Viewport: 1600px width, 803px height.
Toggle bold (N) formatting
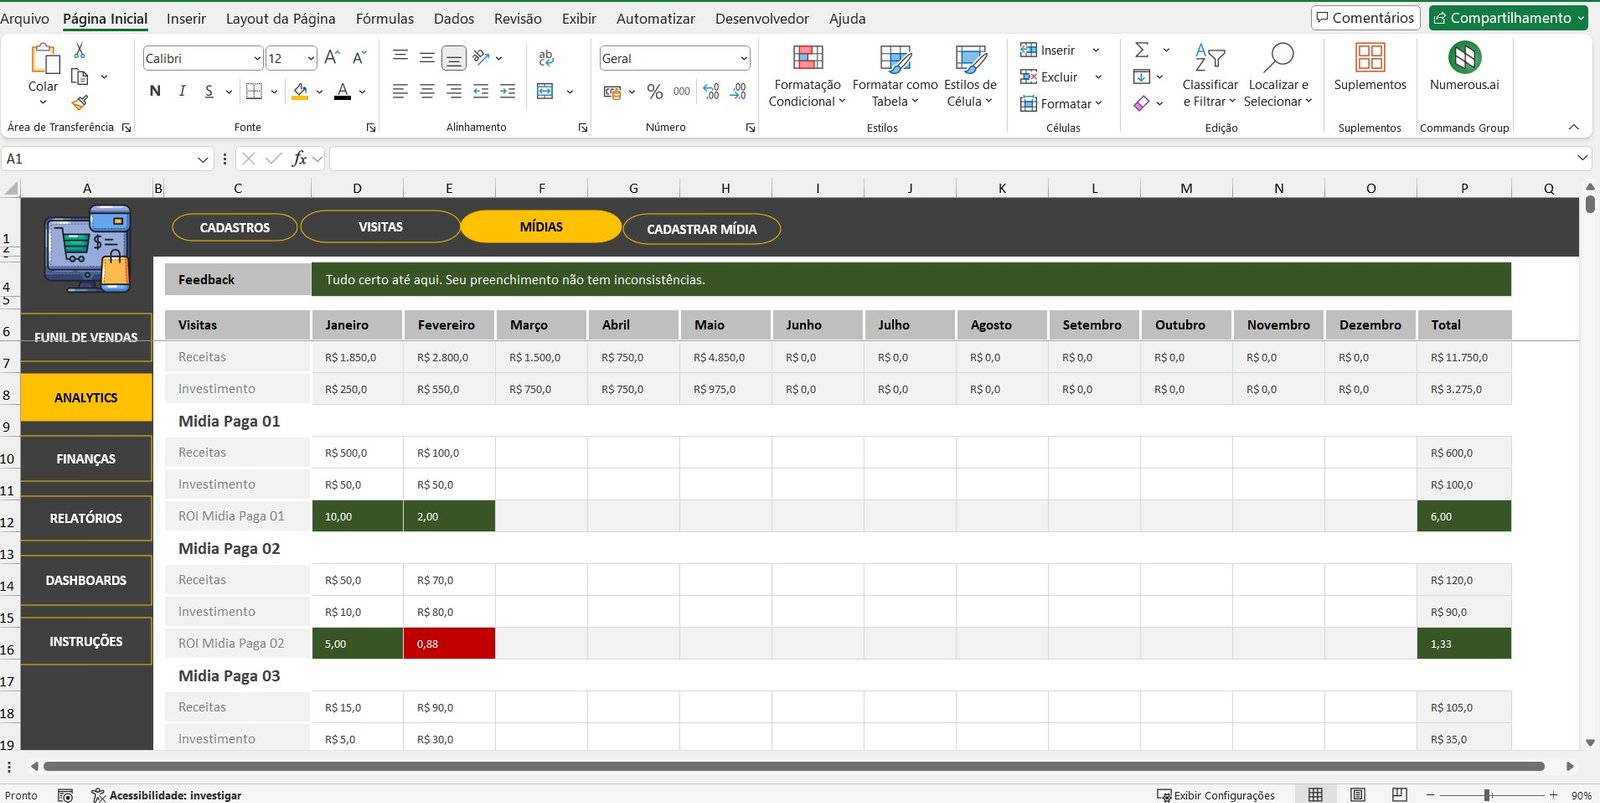[x=155, y=92]
